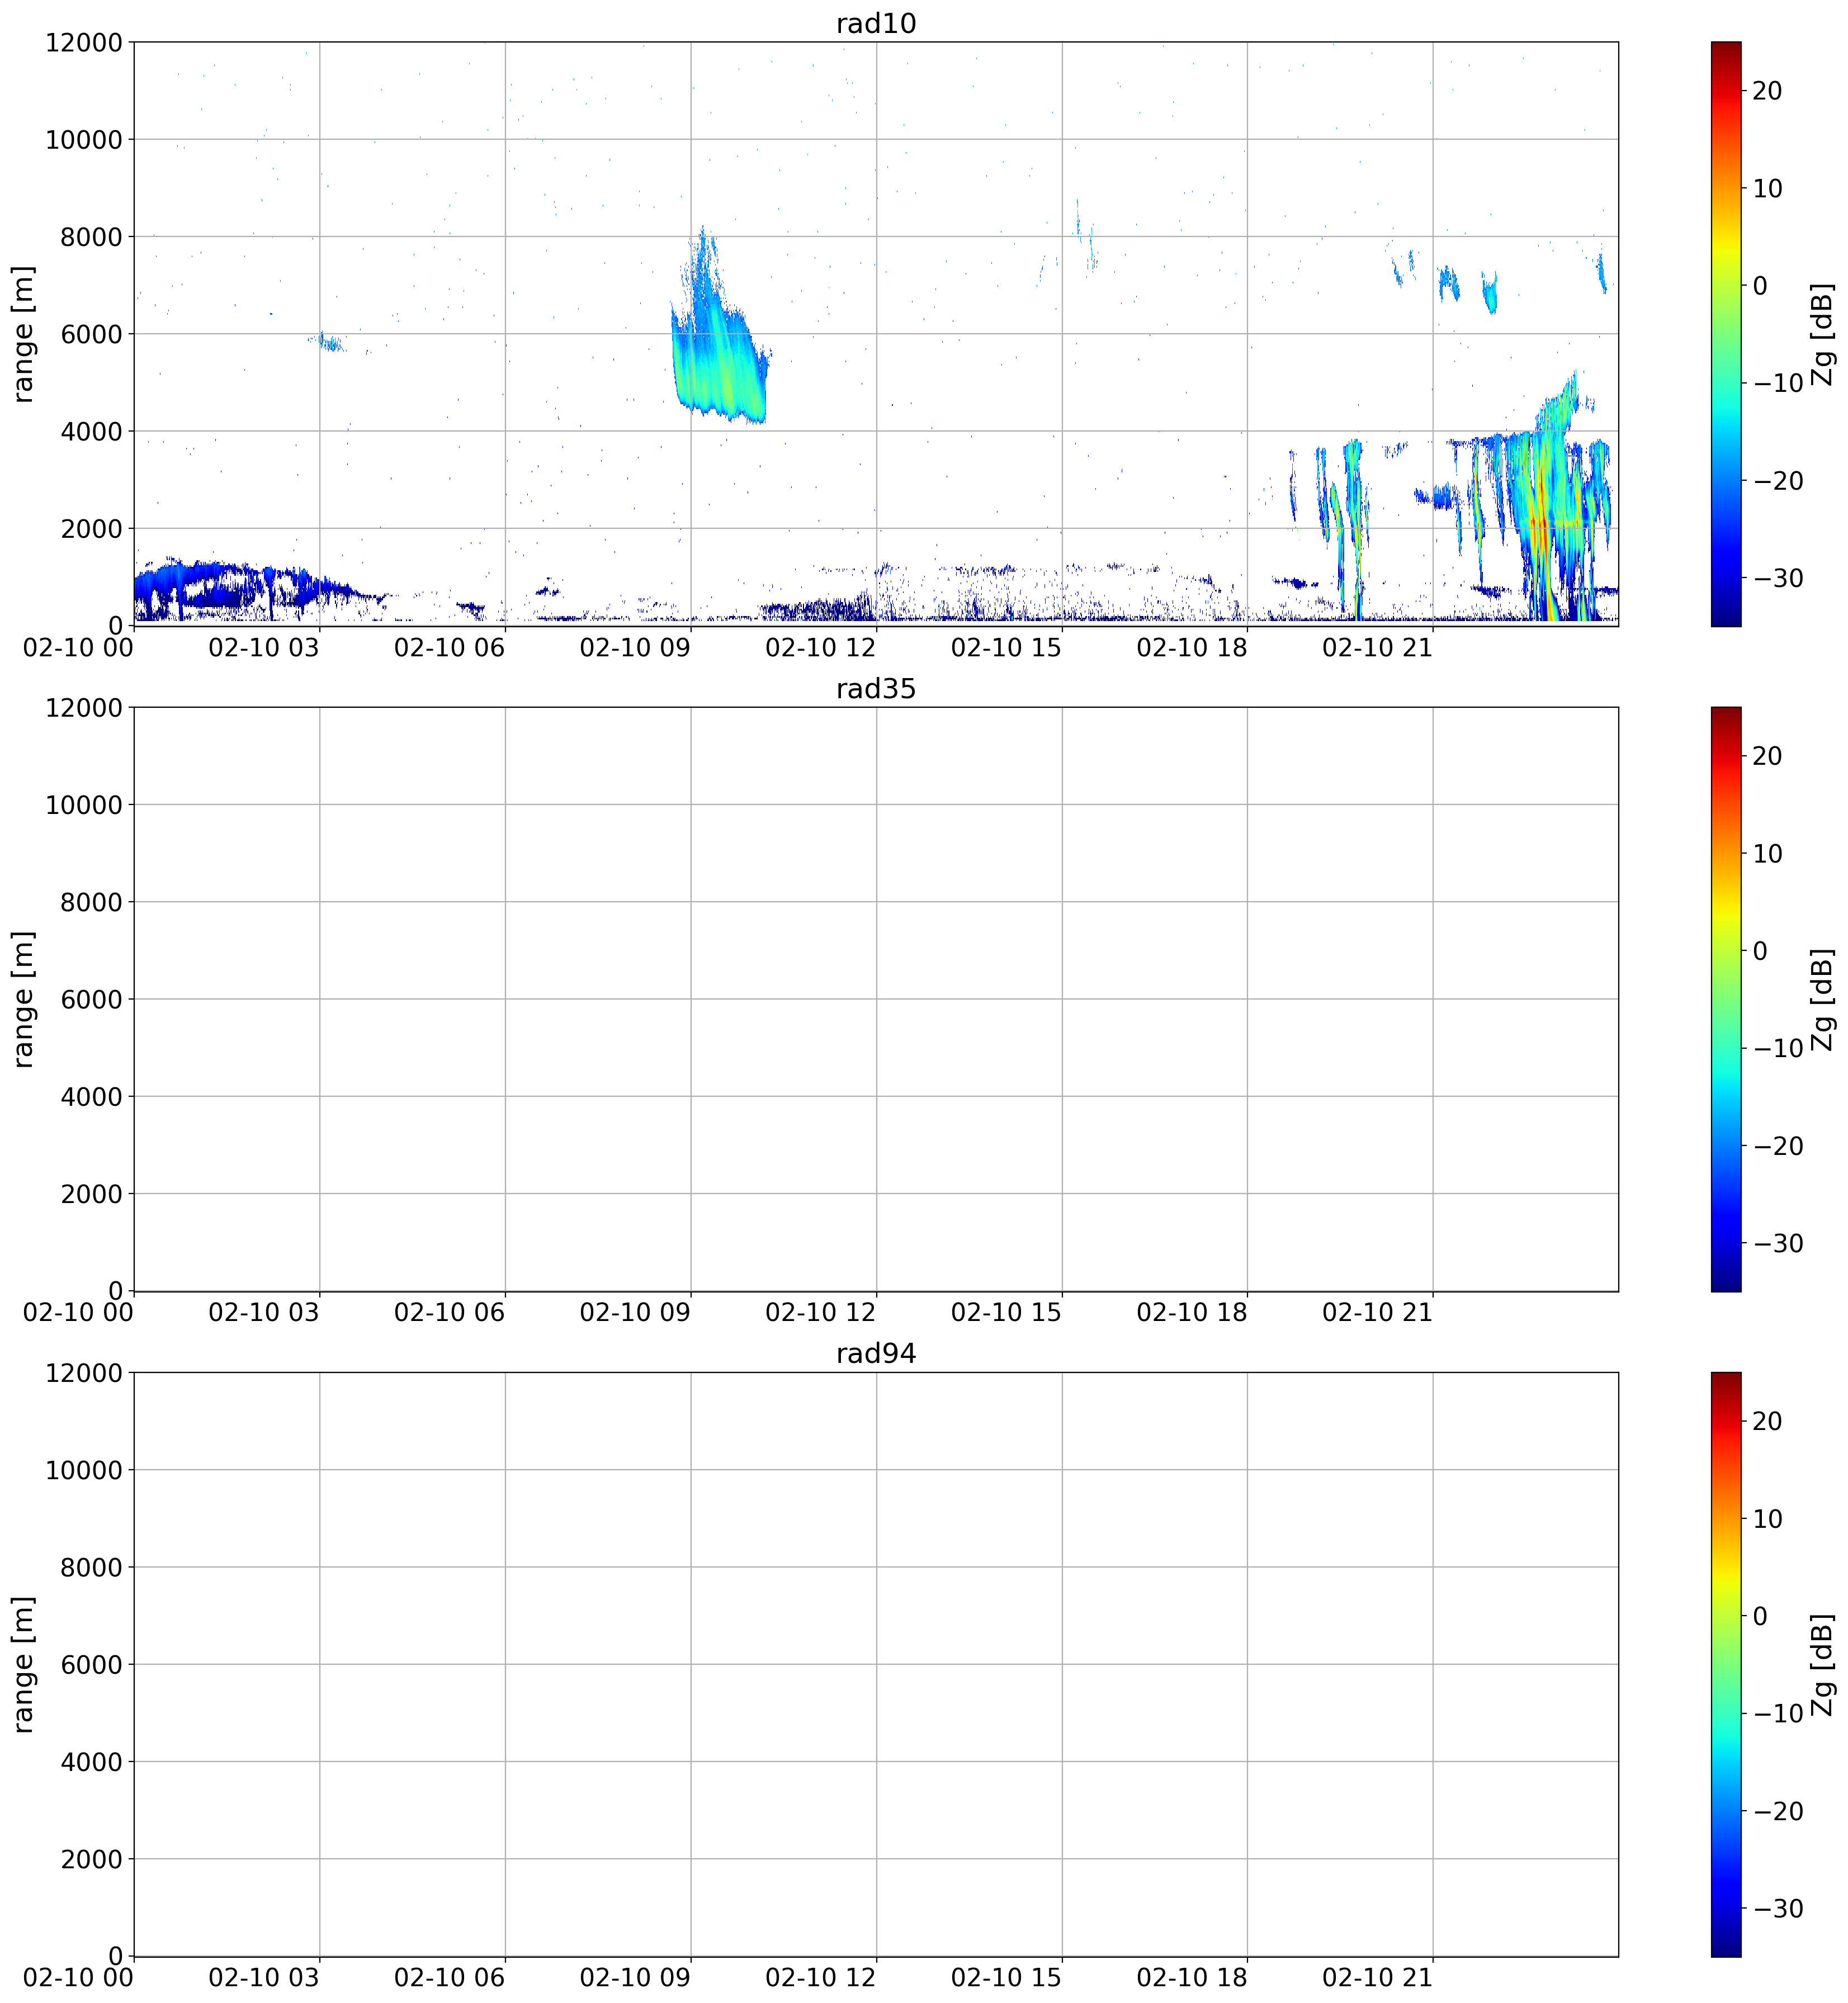Click the rad94 y-axis tick 10000
This screenshot has width=1848, height=2003.
point(85,1470)
